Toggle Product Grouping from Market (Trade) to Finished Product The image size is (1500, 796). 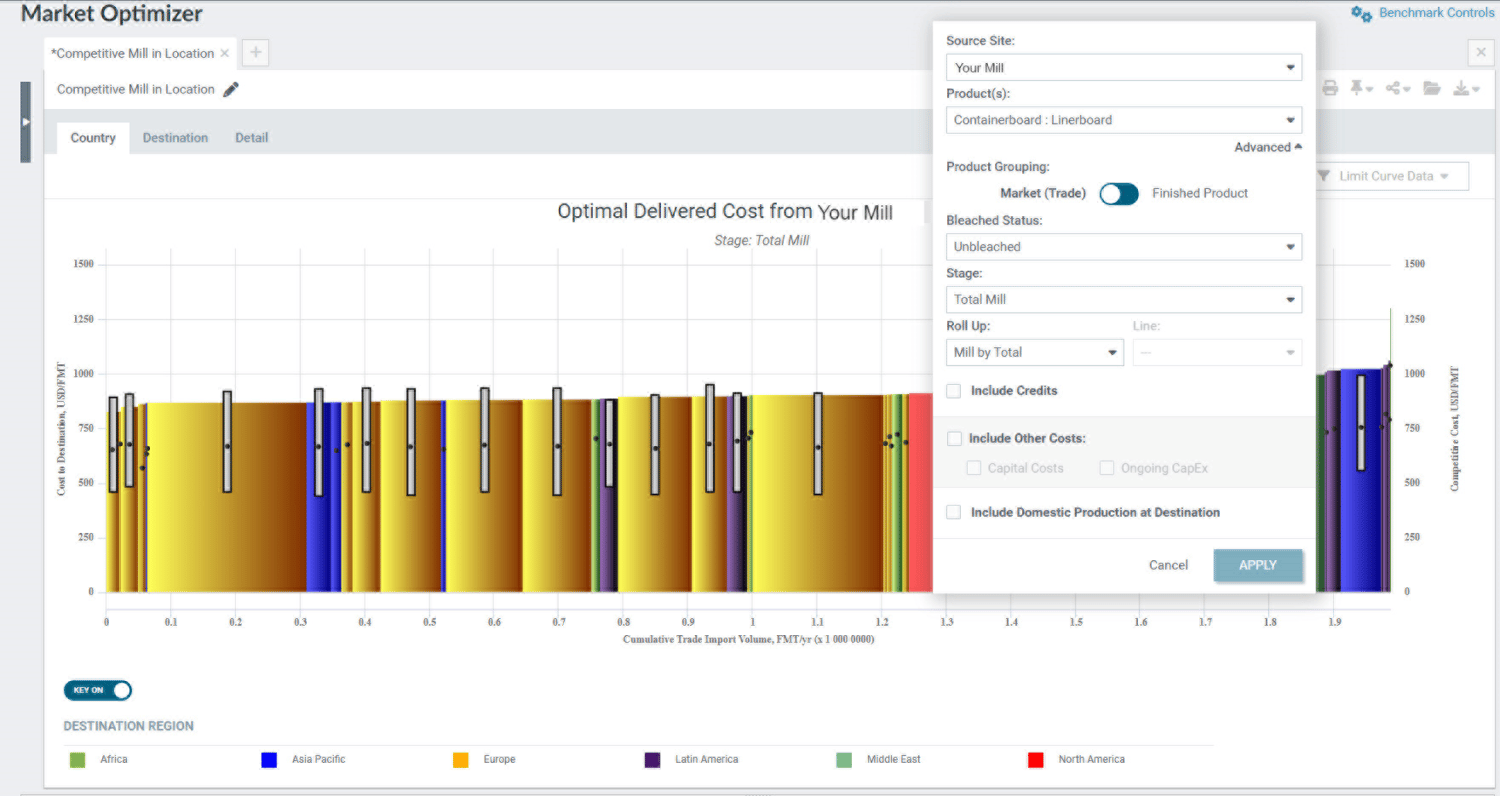tap(1119, 194)
